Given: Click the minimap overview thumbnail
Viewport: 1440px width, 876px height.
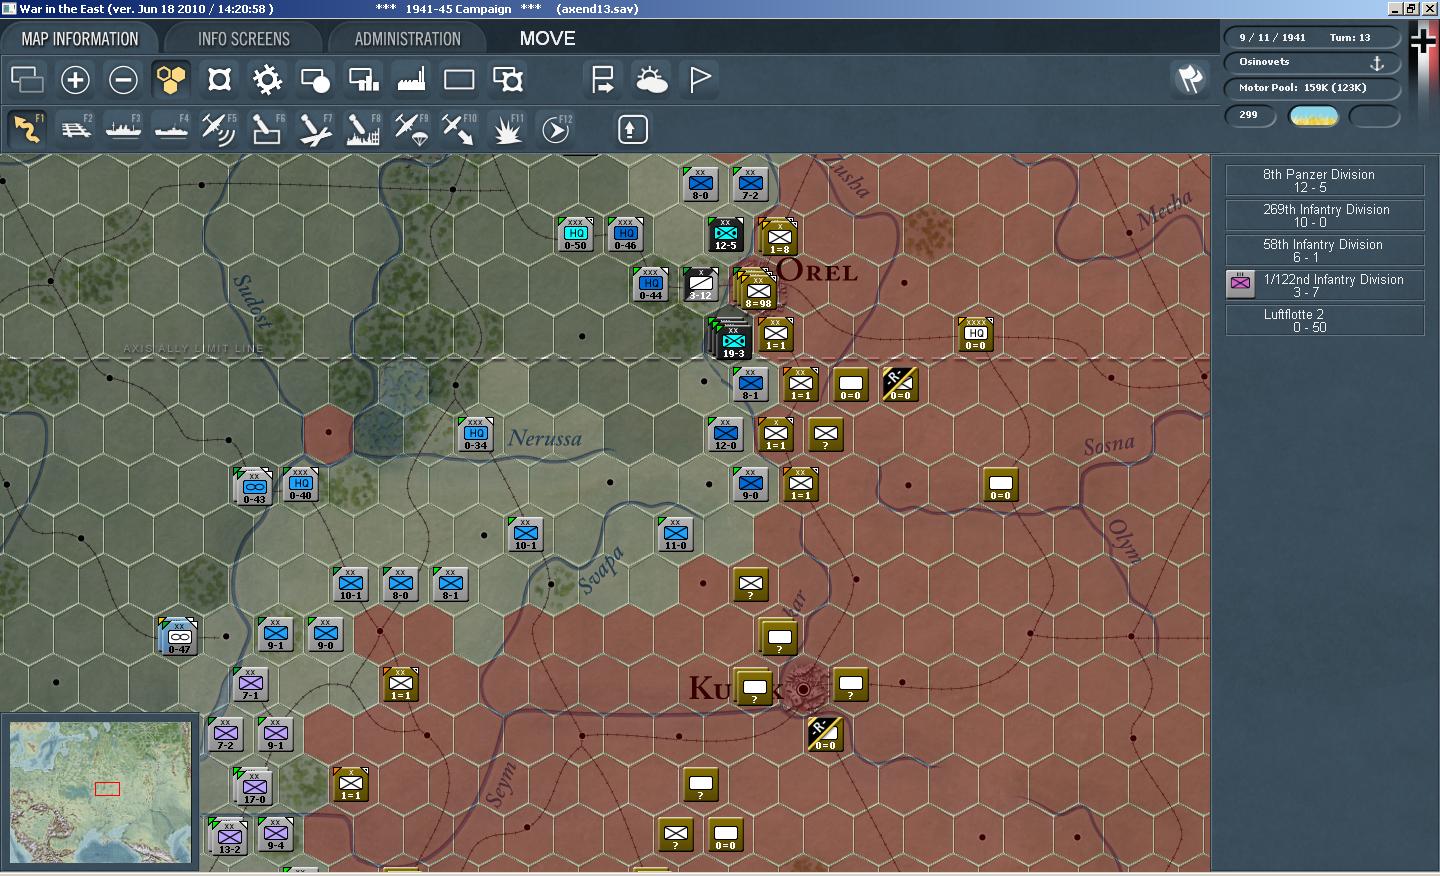Looking at the screenshot, I should (99, 791).
